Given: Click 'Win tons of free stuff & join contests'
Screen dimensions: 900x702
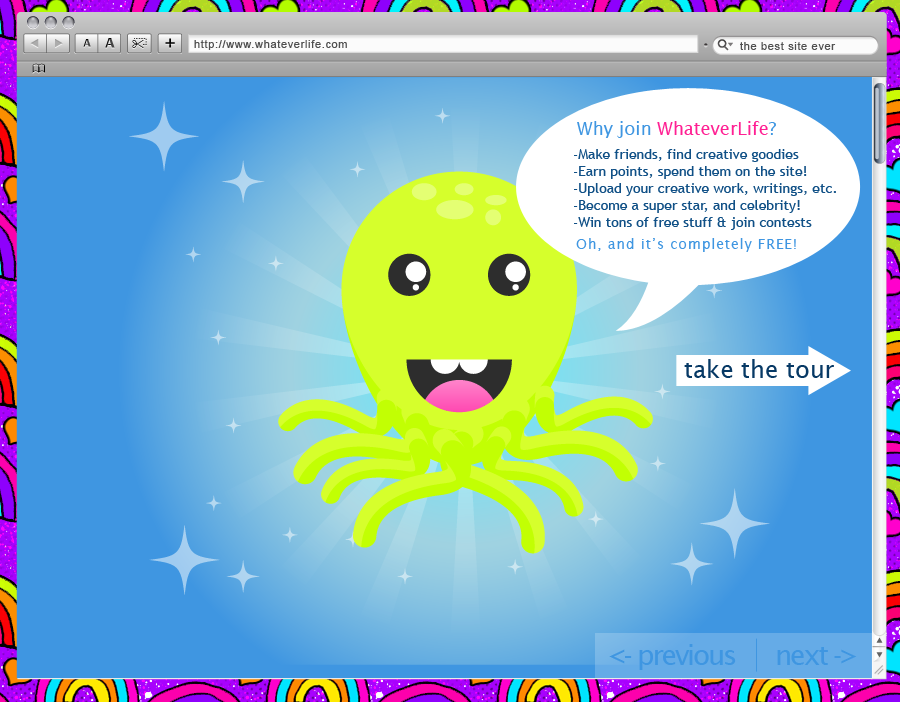Looking at the screenshot, I should pos(692,222).
